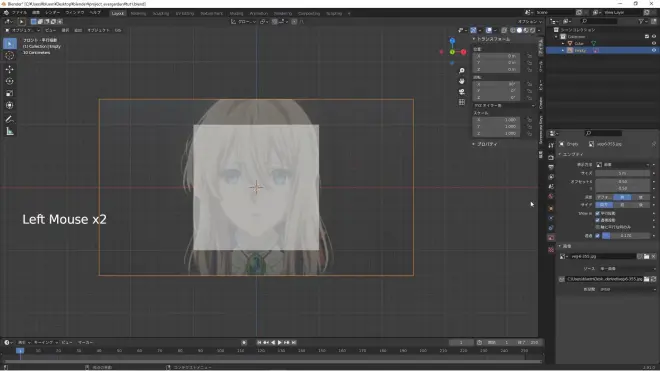Play the timeline animation
The height and width of the screenshot is (371, 660).
click(280, 343)
